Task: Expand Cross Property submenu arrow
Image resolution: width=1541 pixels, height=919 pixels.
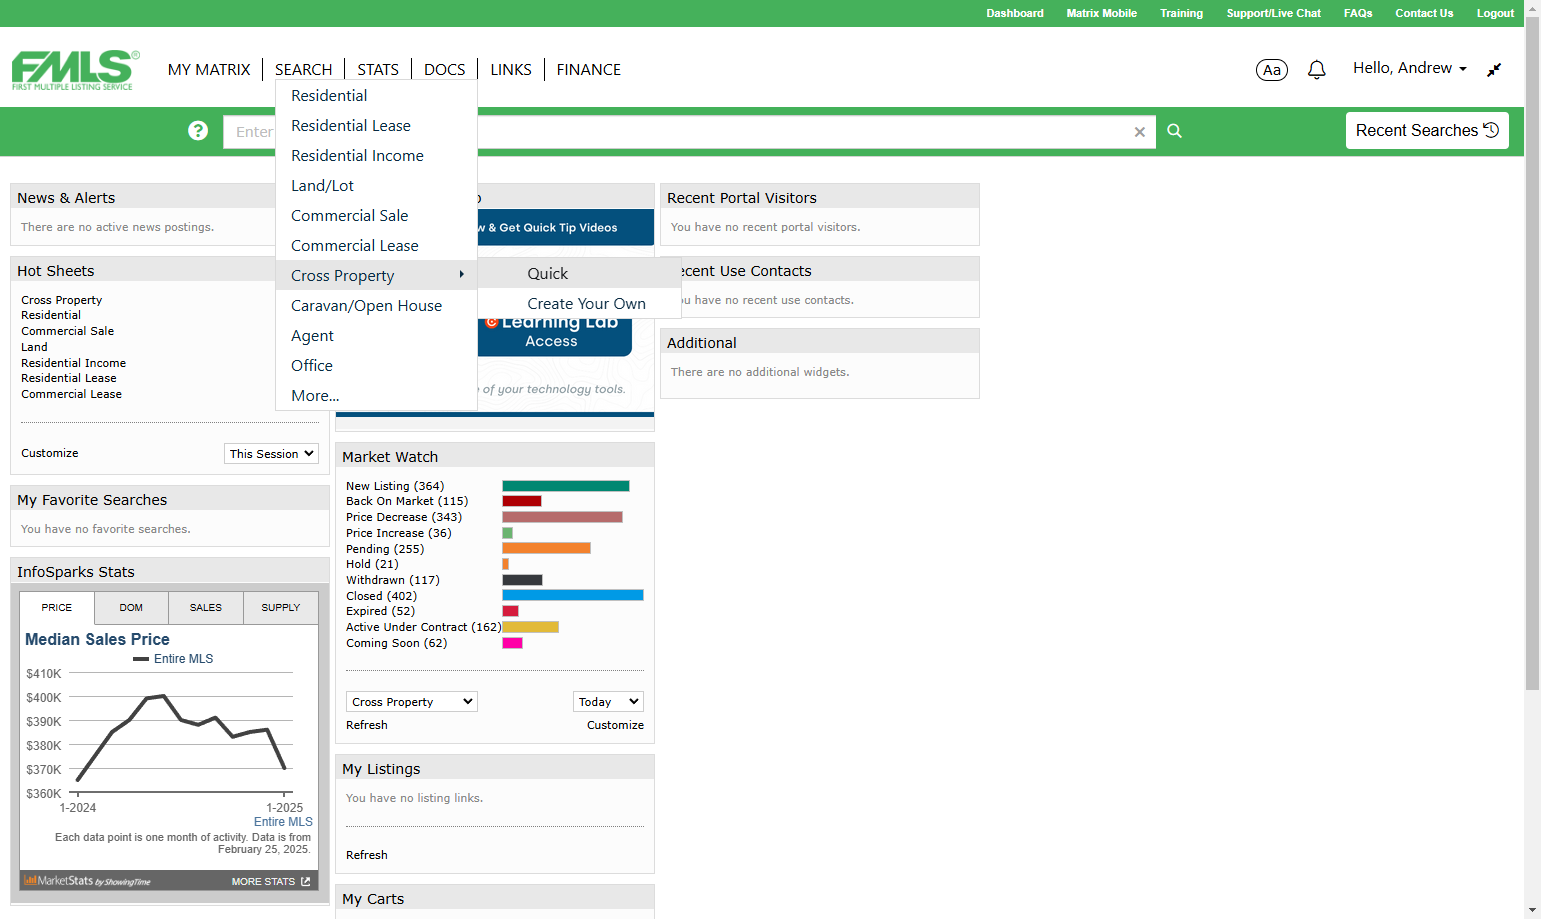Action: click(461, 274)
